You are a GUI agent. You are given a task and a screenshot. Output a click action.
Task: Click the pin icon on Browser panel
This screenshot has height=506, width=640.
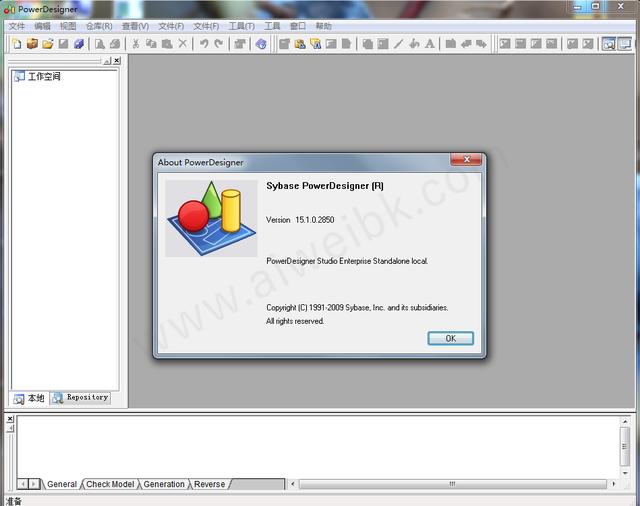(107, 61)
